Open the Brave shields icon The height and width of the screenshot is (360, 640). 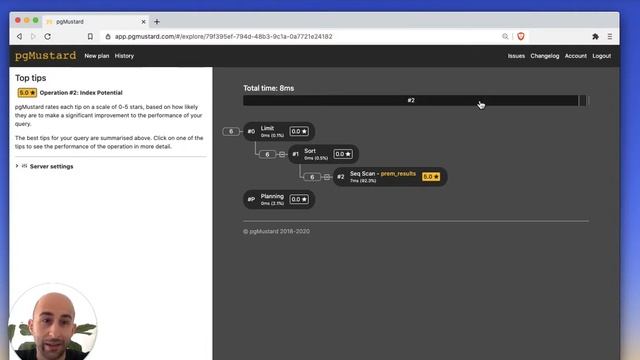[x=521, y=36]
